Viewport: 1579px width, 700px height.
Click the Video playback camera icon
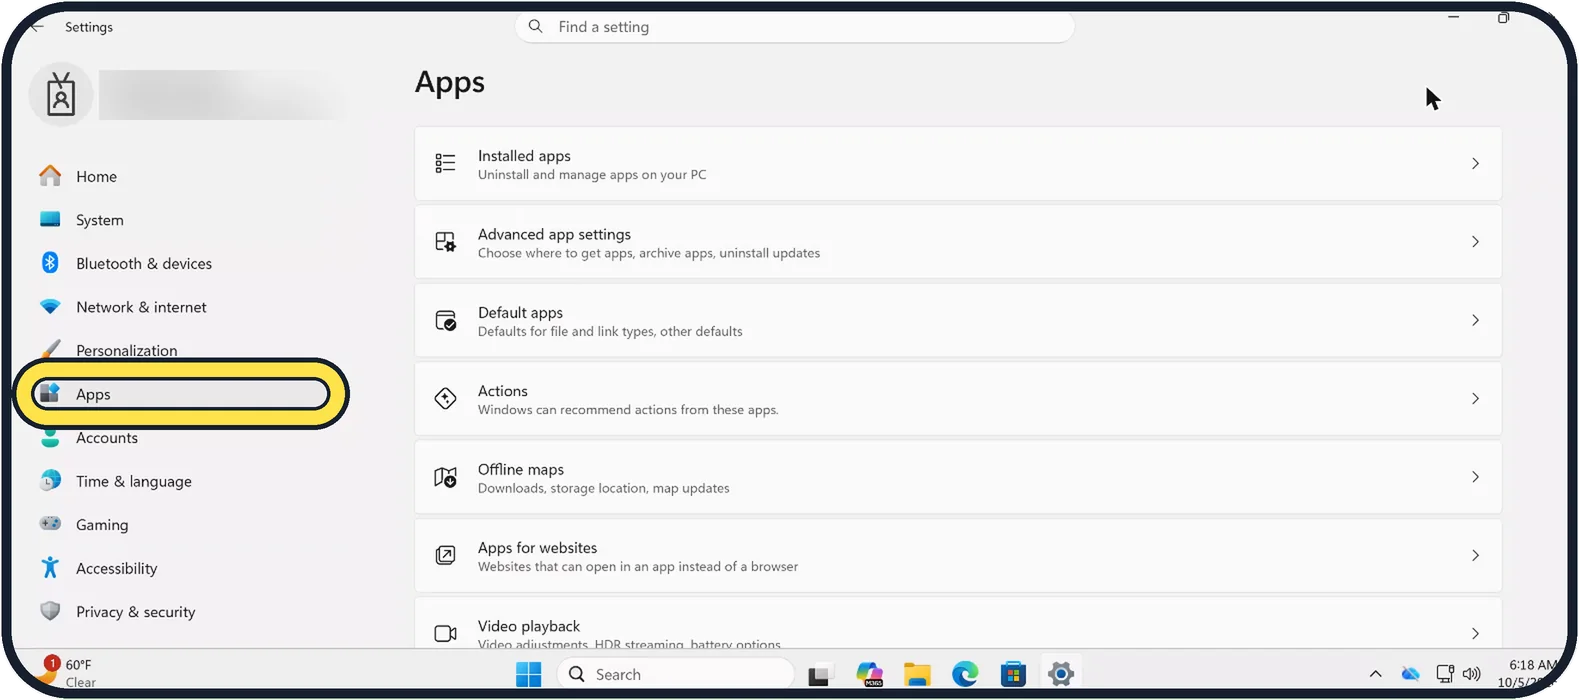point(445,633)
